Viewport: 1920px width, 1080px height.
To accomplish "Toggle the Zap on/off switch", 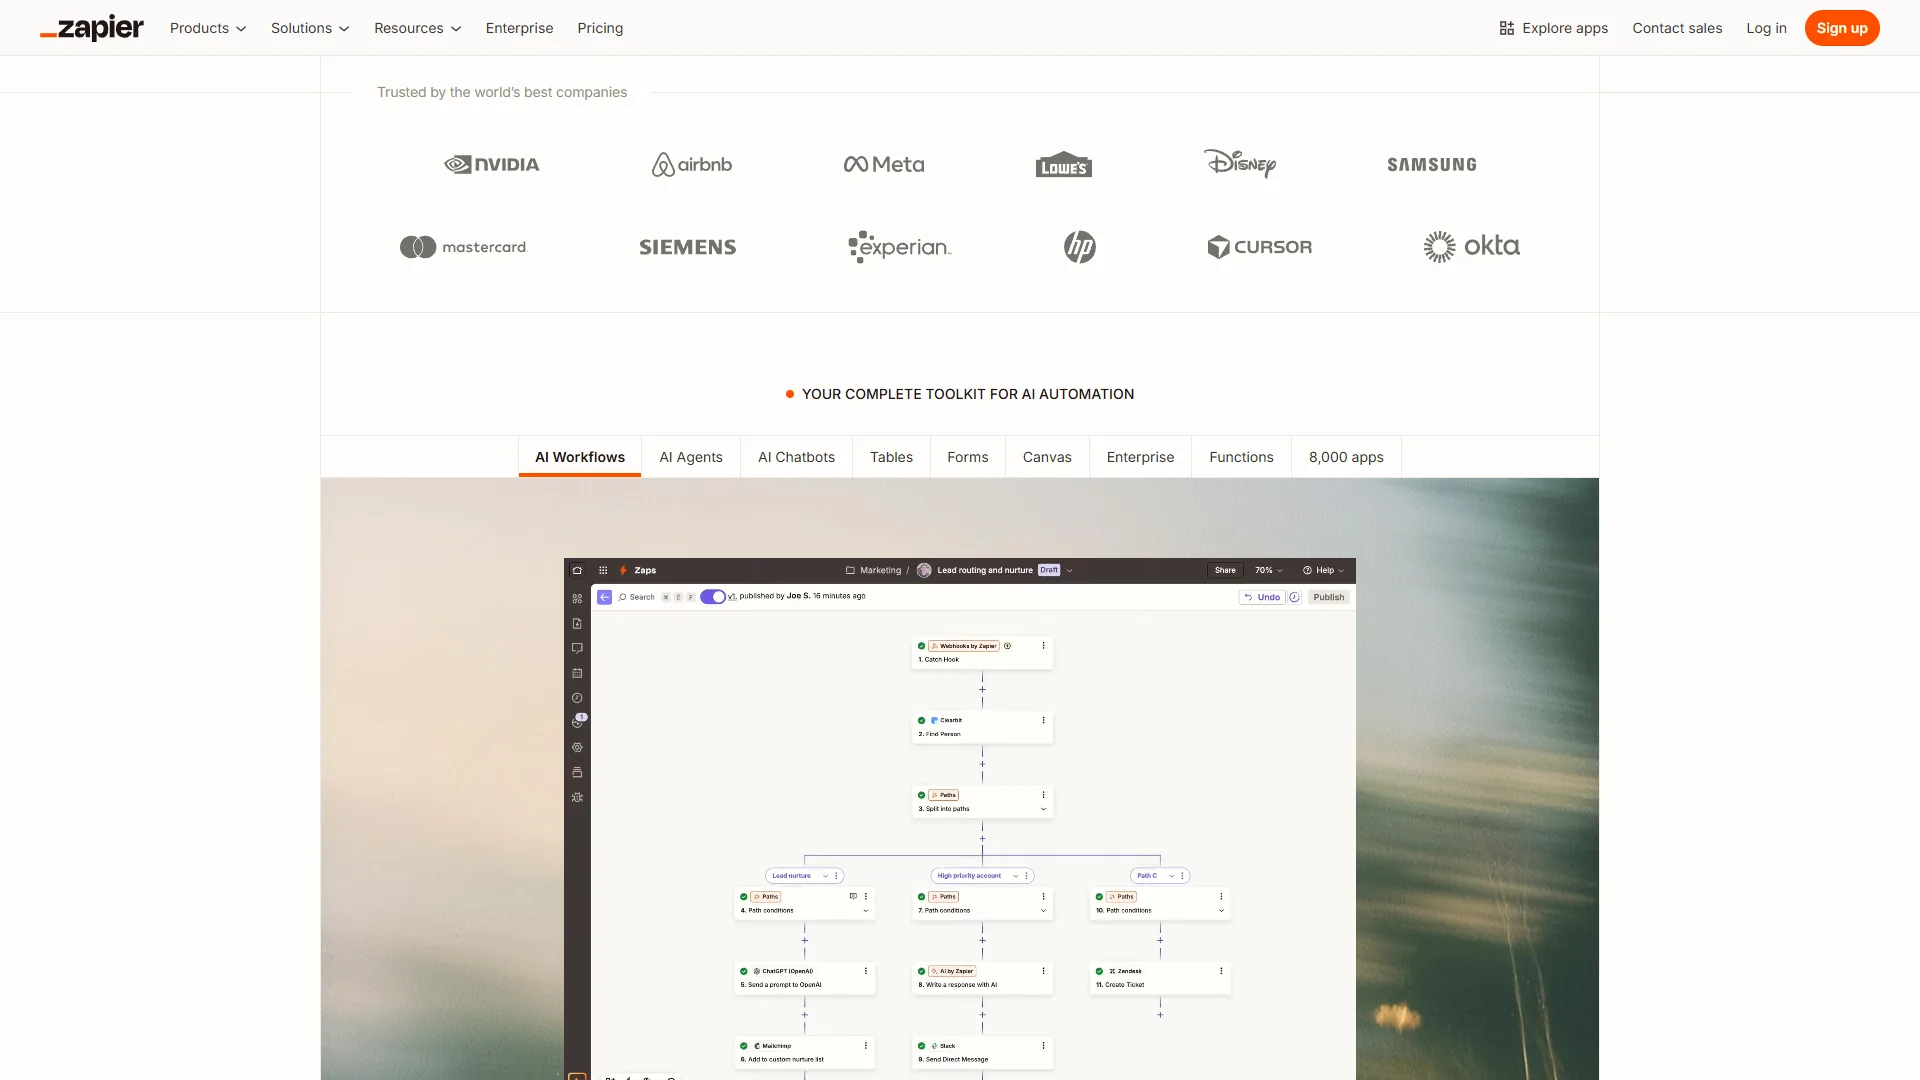I will point(713,597).
